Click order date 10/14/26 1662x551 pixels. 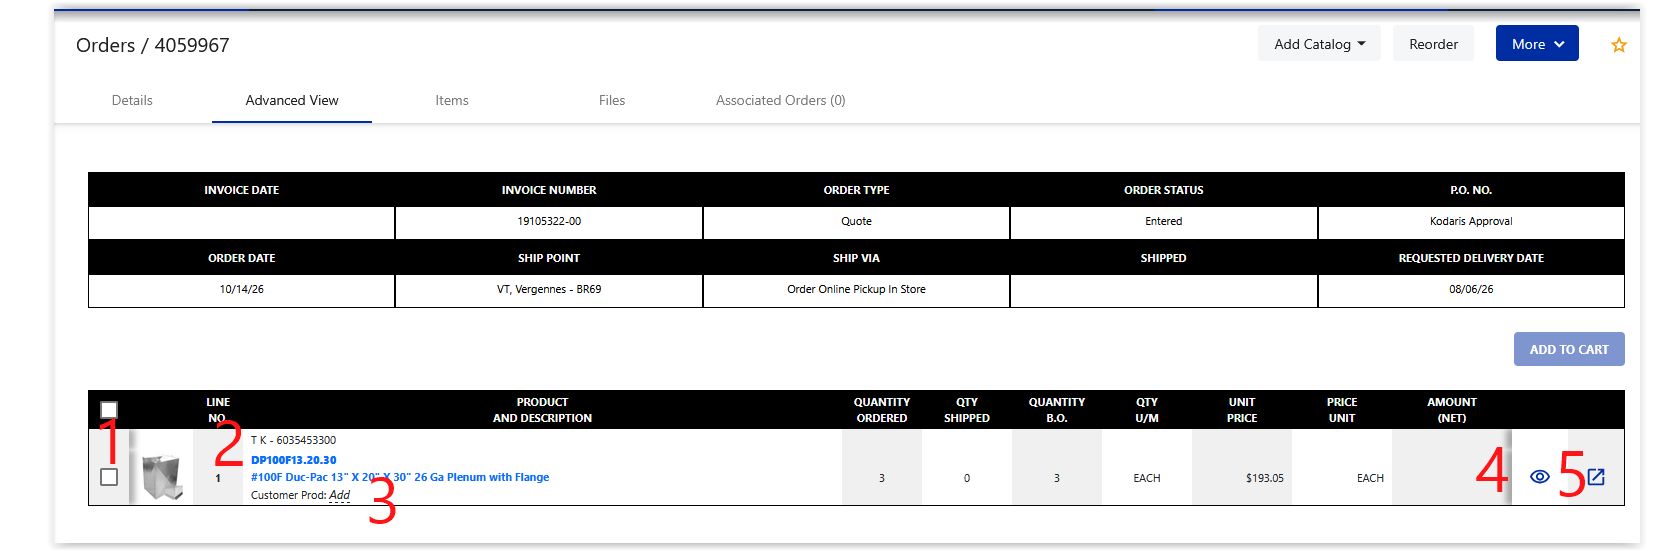(242, 289)
